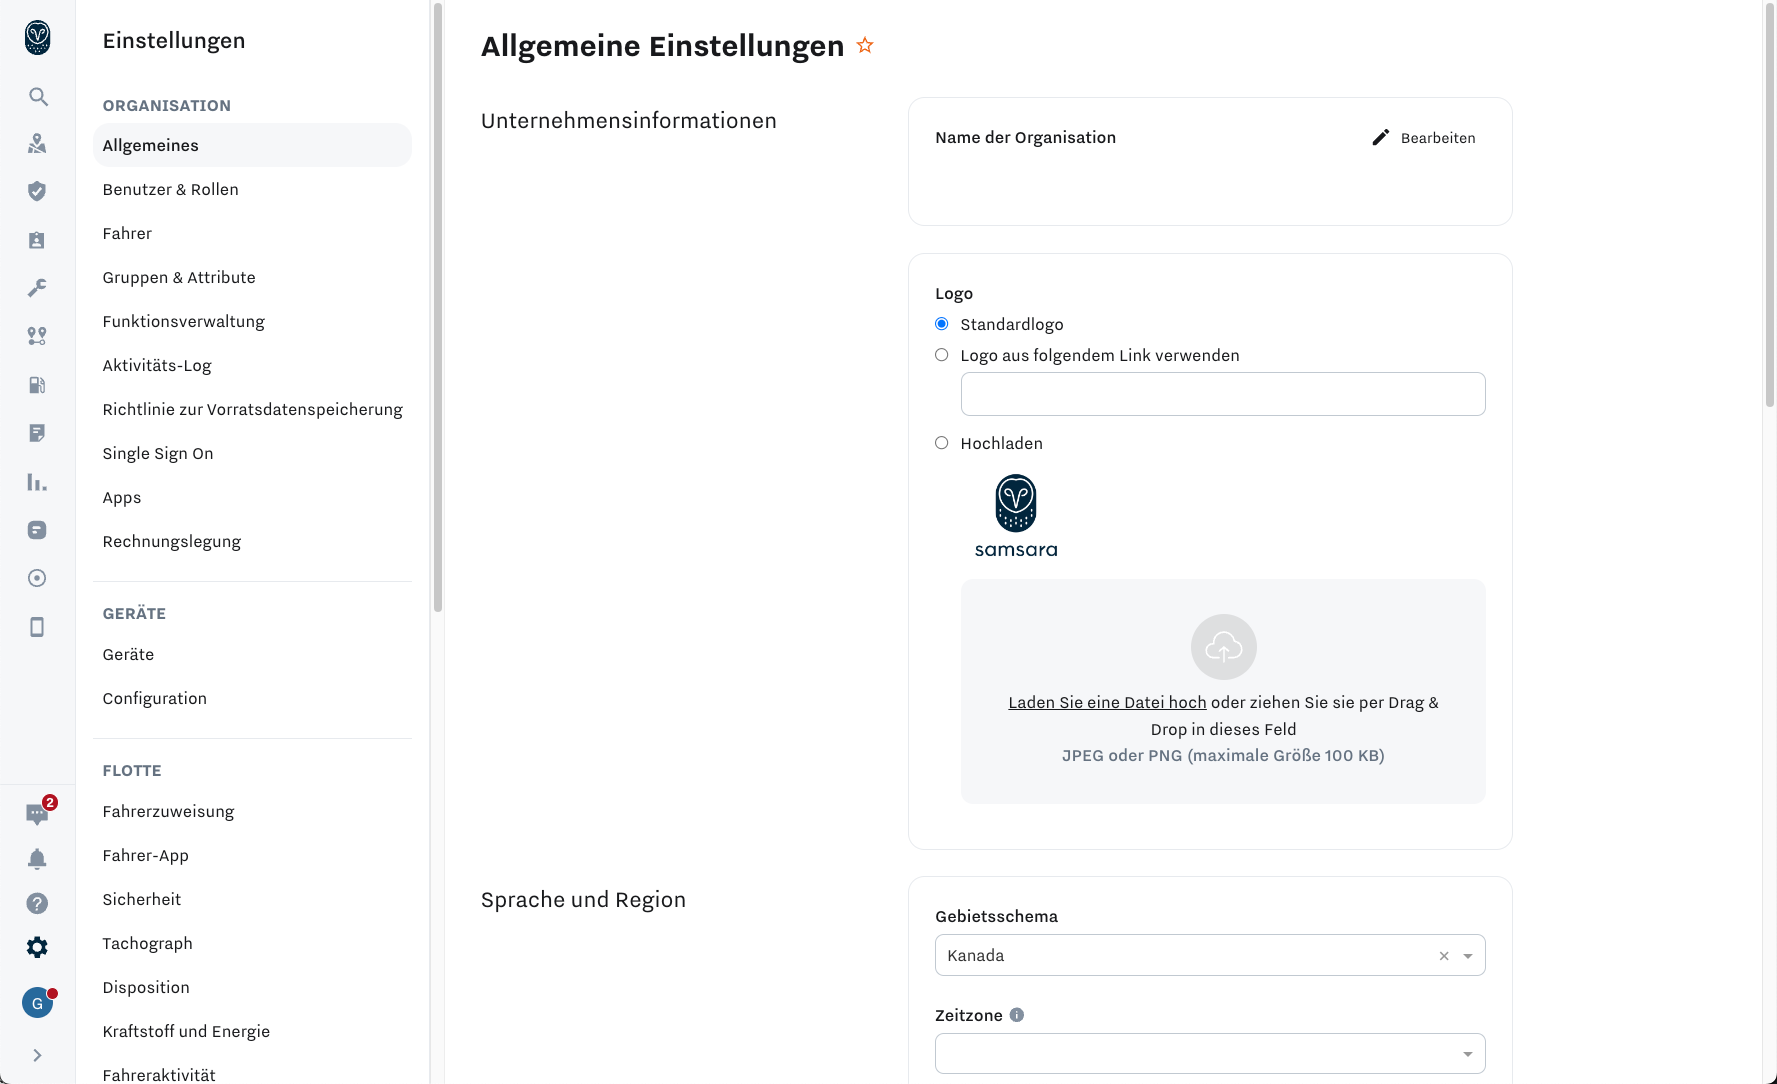Image resolution: width=1777 pixels, height=1084 pixels.
Task: Open the notifications bell icon
Action: pyautogui.click(x=37, y=859)
